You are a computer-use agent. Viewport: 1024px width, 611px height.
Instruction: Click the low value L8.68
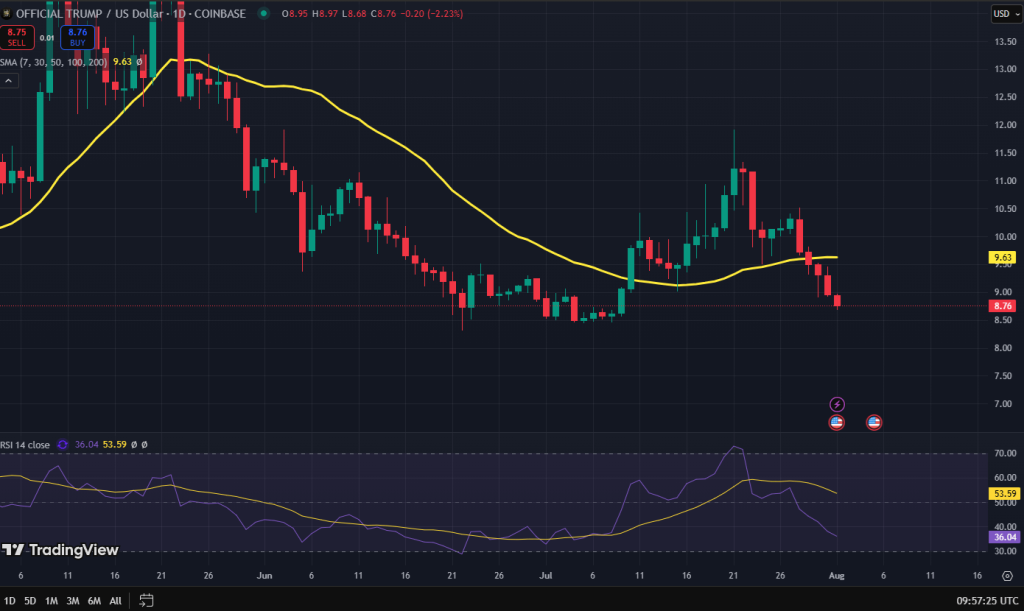354,14
